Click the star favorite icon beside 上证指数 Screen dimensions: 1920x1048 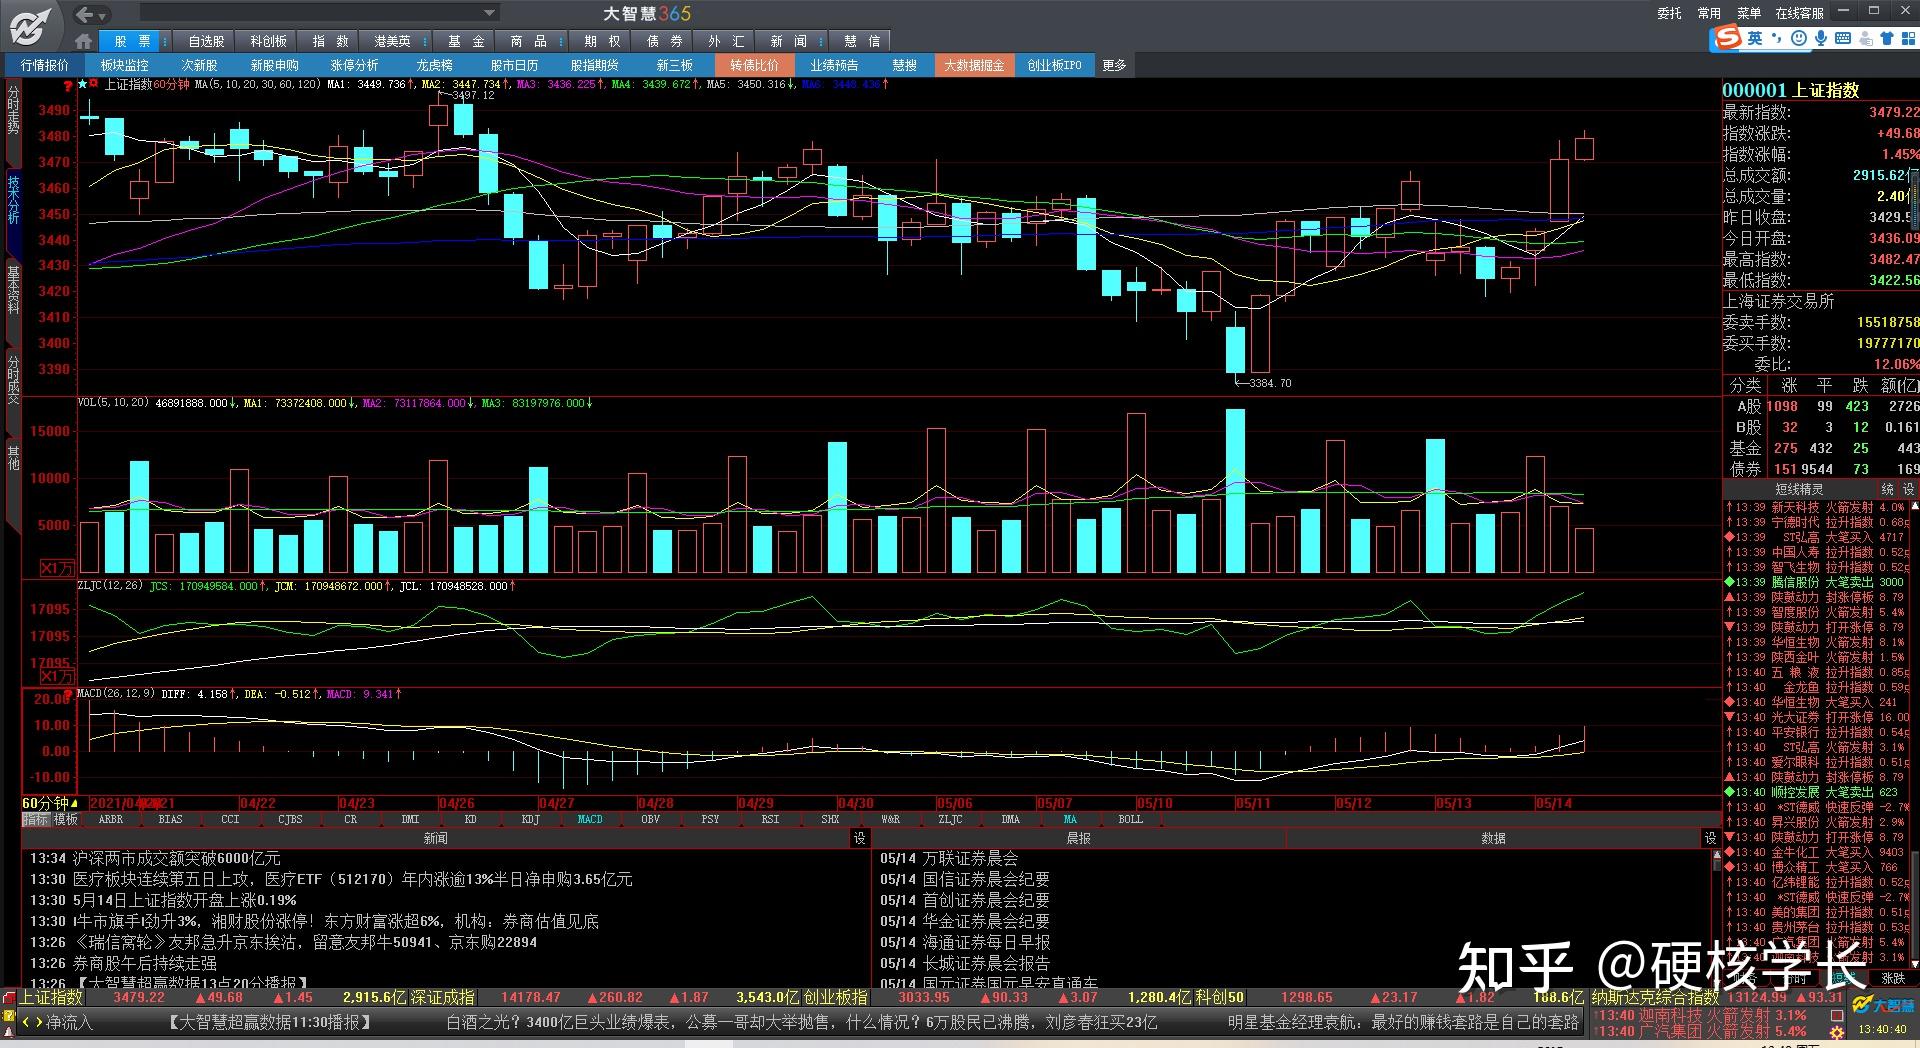point(83,85)
